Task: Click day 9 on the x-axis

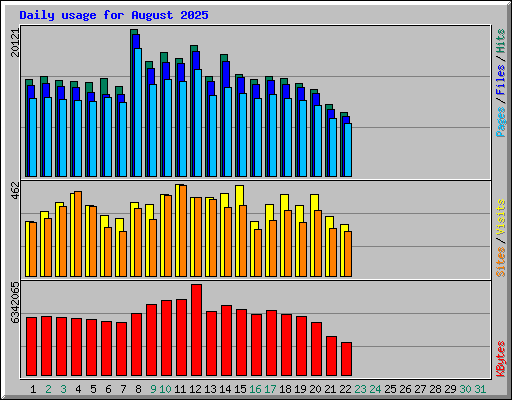Action: (153, 389)
